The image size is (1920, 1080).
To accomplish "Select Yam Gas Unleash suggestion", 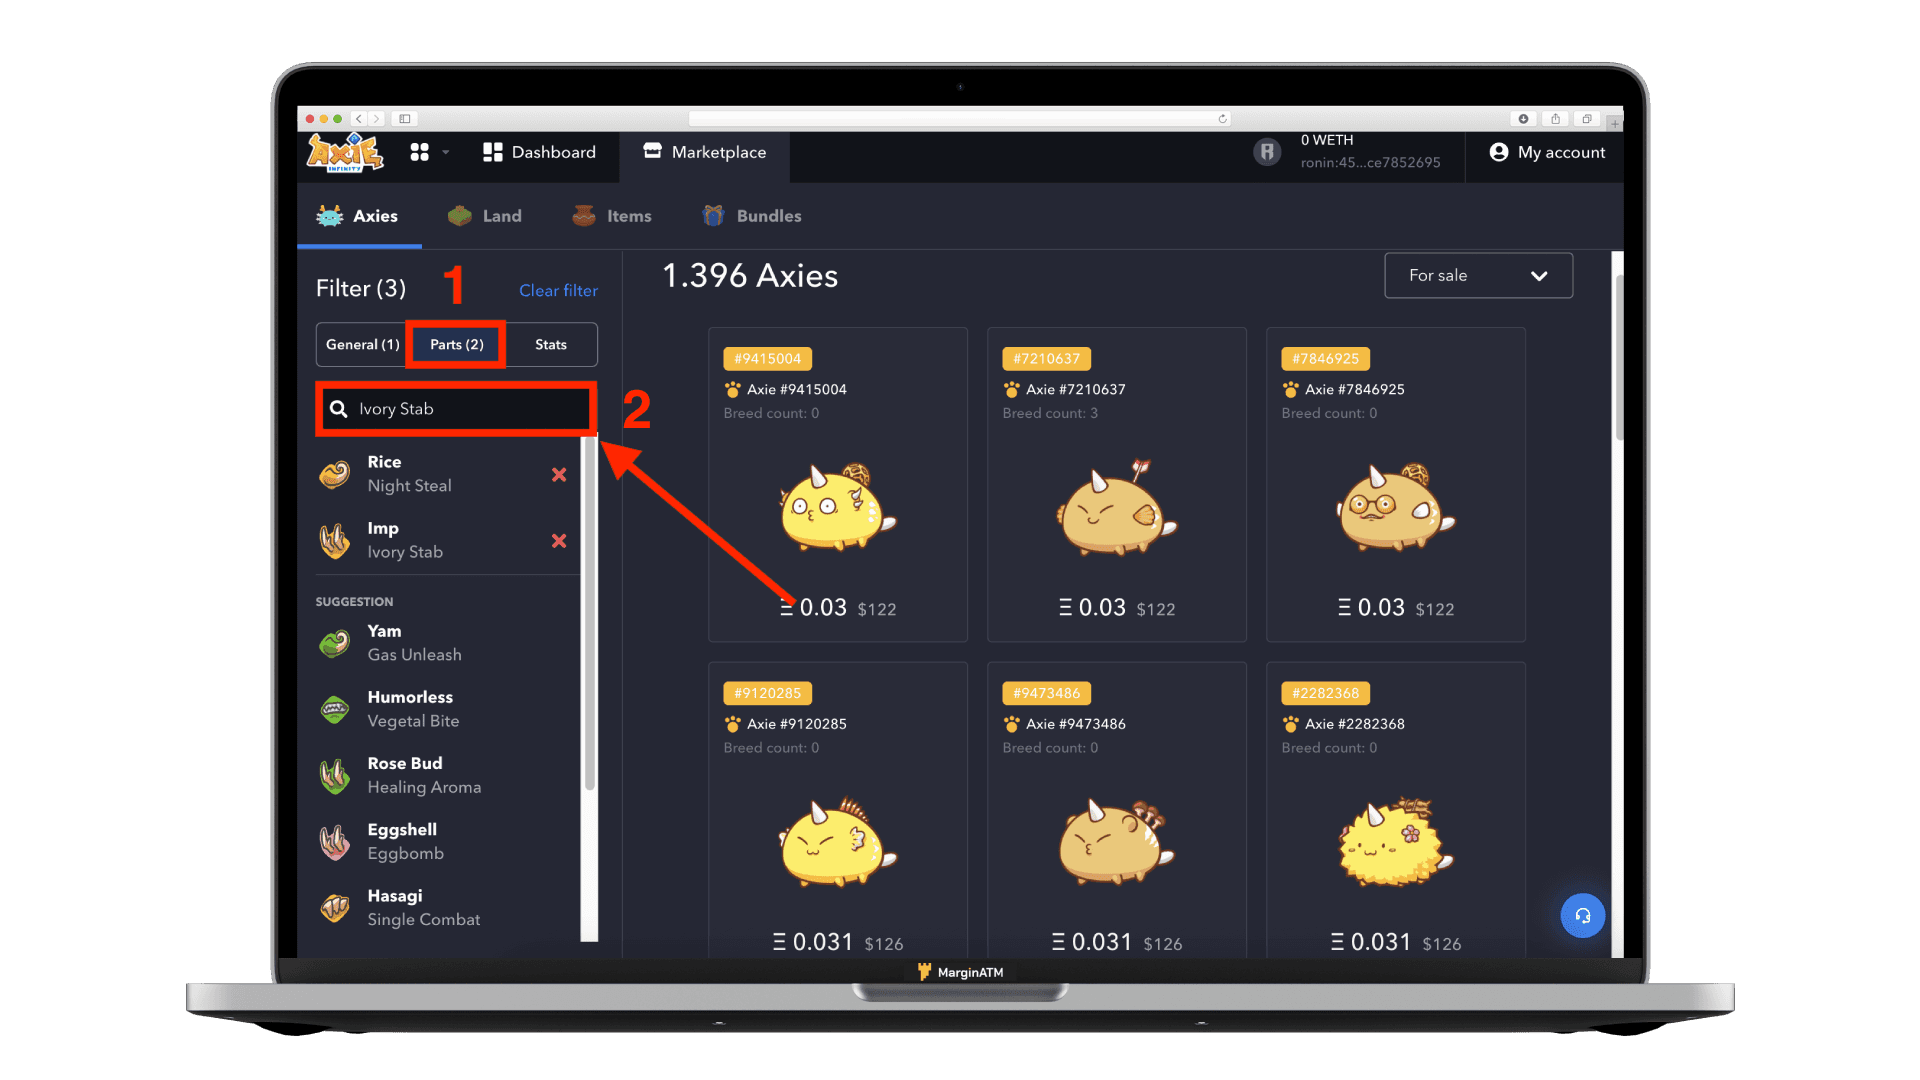I will click(x=447, y=643).
